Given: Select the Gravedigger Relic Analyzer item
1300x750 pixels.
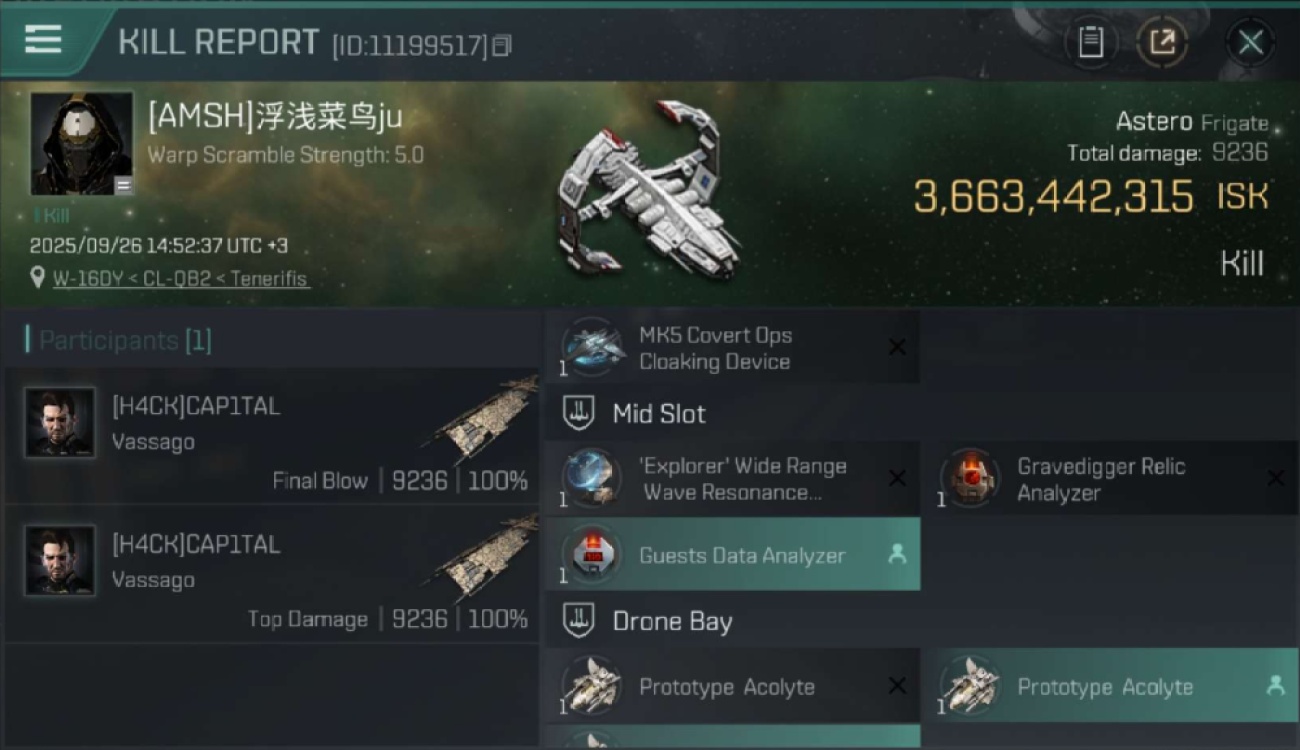Looking at the screenshot, I should coord(1109,479).
